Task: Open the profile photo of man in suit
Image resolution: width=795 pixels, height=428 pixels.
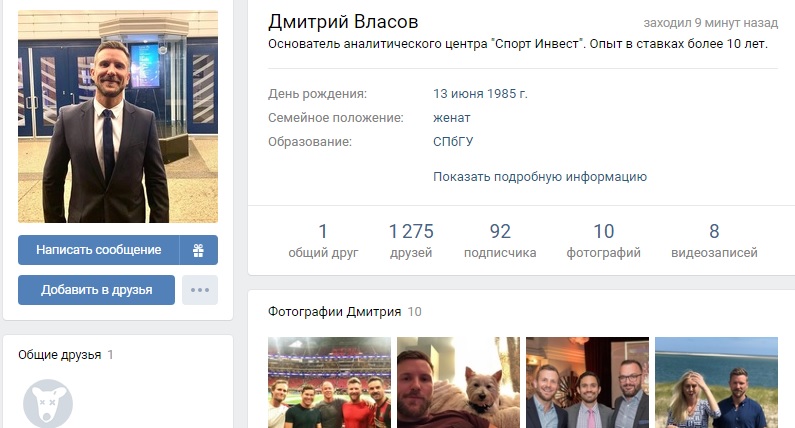Action: [x=118, y=117]
